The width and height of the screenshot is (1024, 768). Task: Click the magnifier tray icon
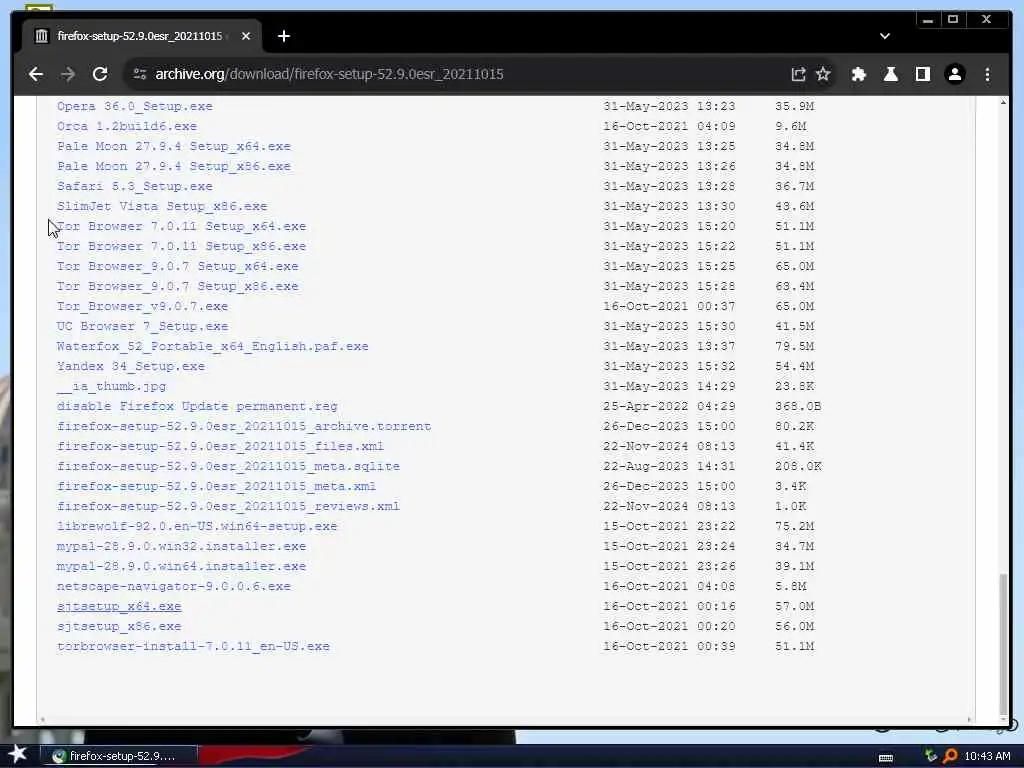[x=950, y=756]
